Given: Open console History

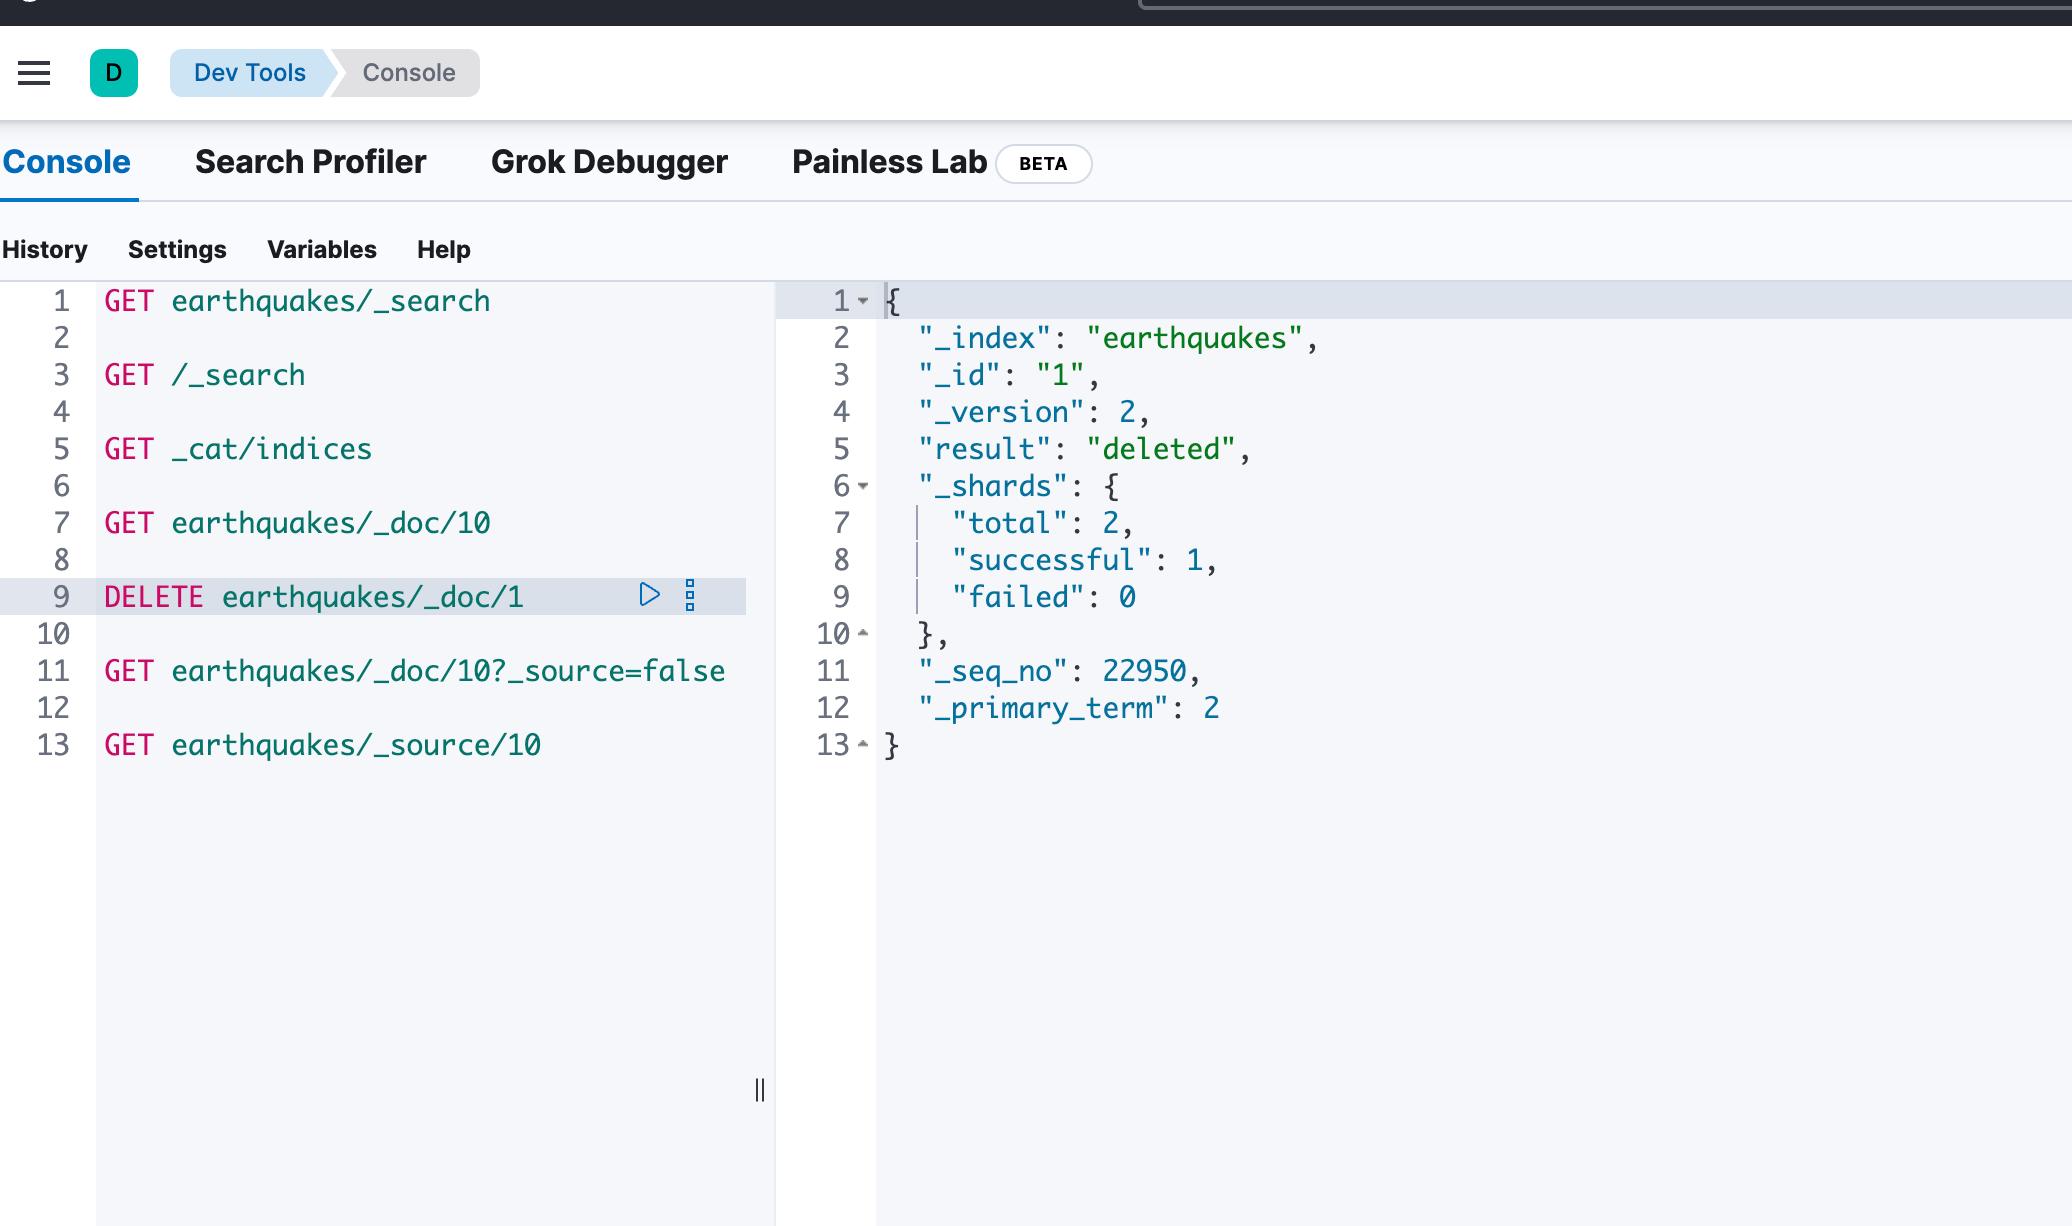Looking at the screenshot, I should pos(45,249).
